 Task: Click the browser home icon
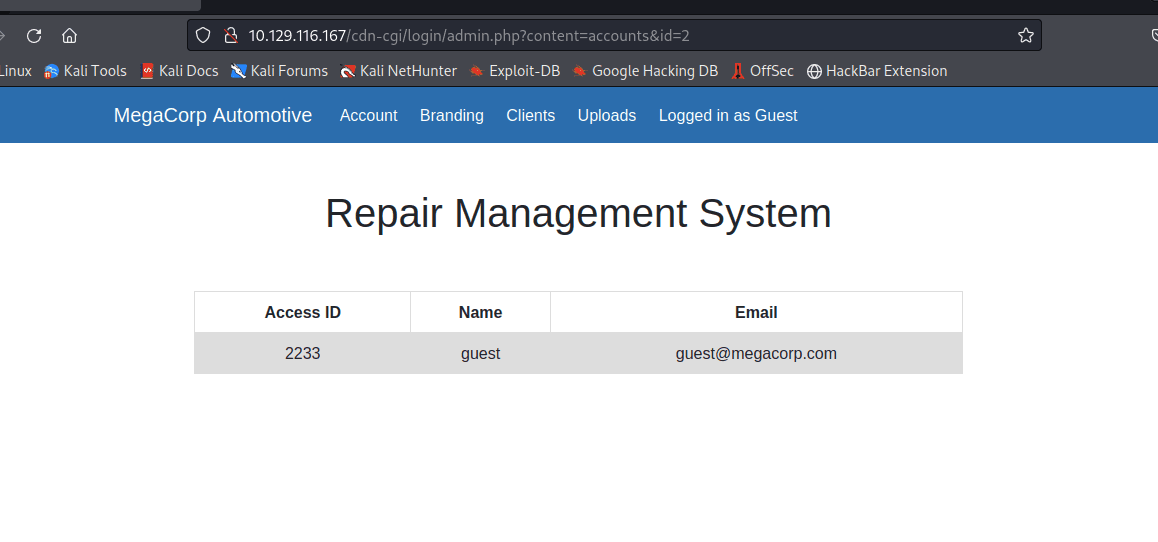click(x=69, y=36)
